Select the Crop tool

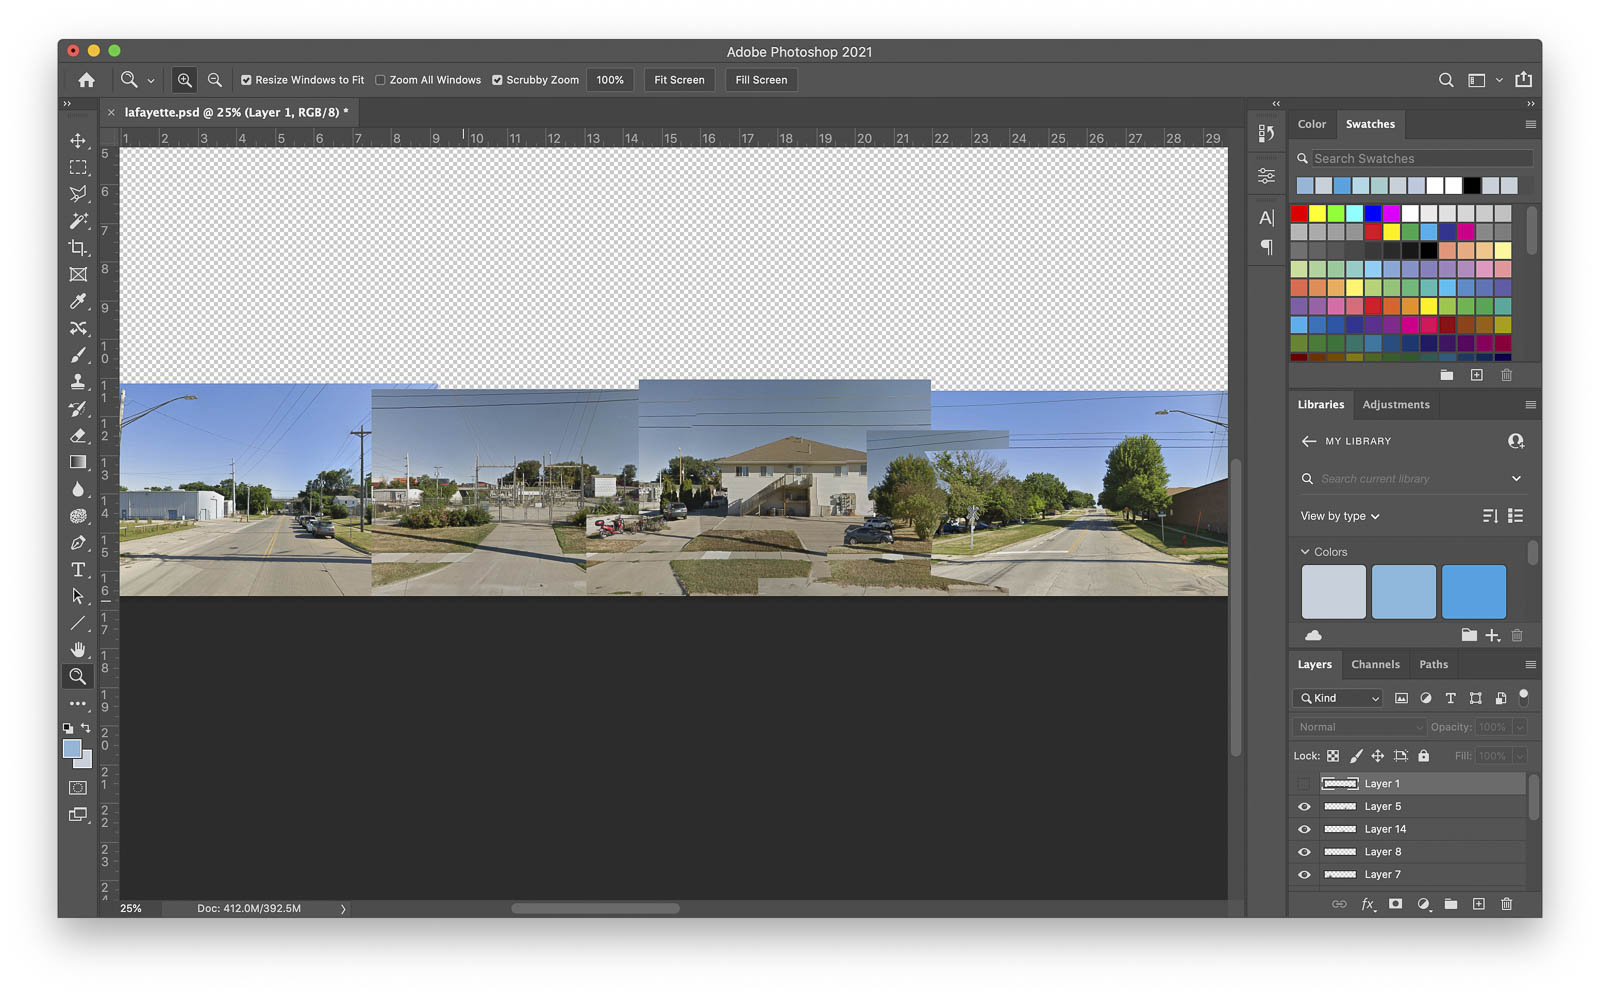tap(78, 248)
